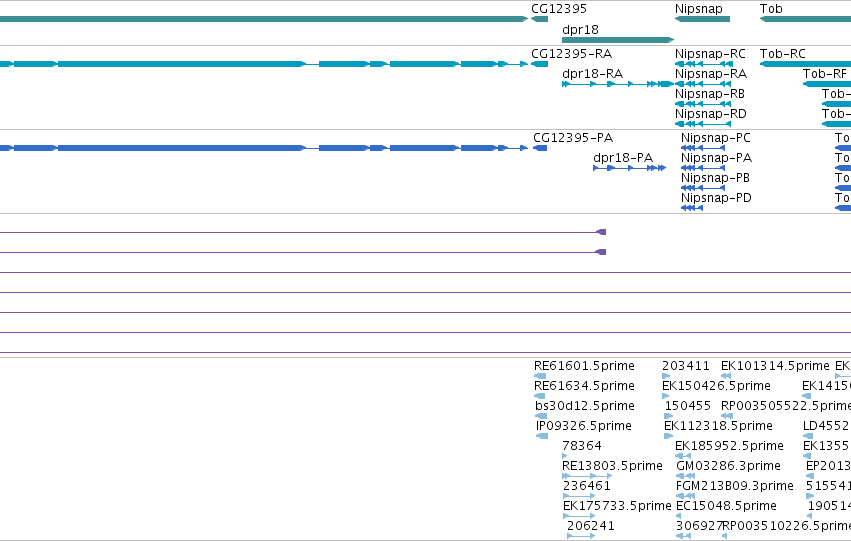
Task: Select feature 150455
Action: tap(688, 406)
